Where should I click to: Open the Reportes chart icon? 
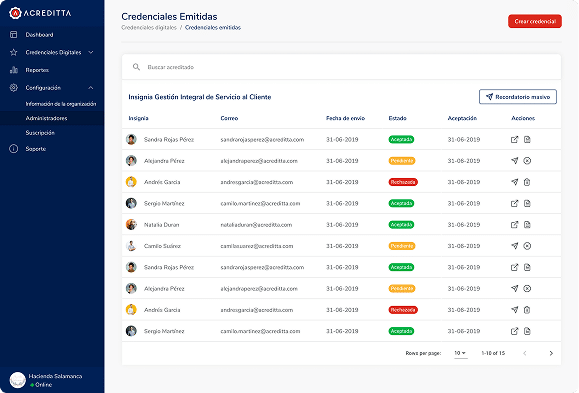(x=14, y=70)
